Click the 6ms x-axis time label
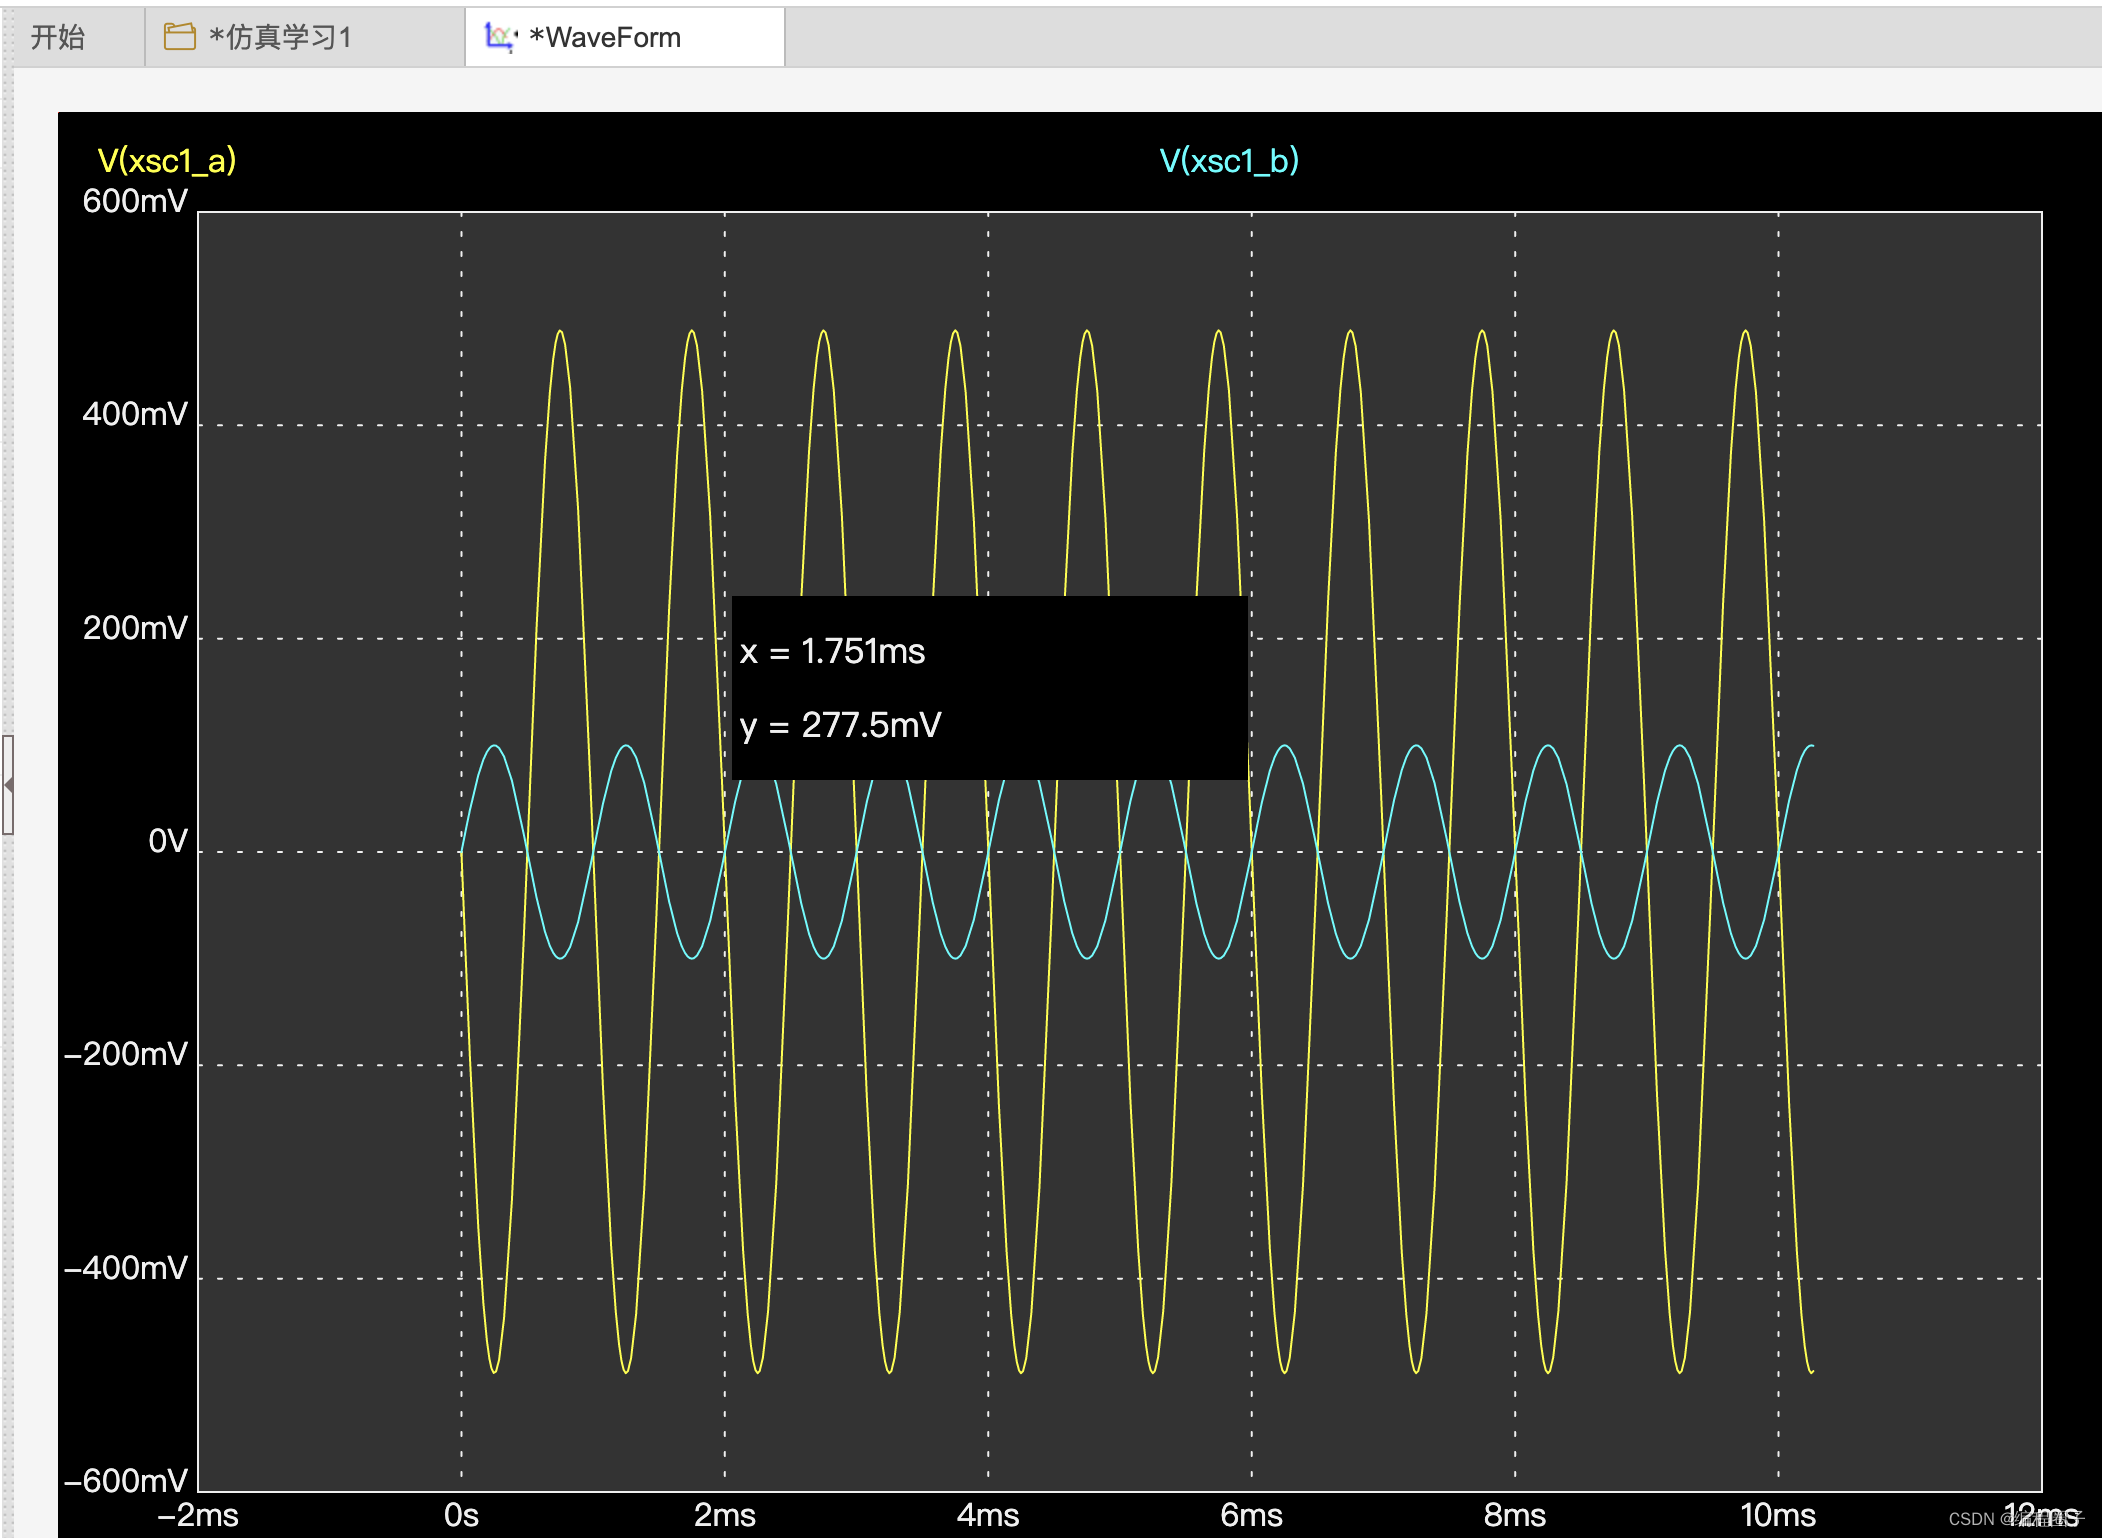 [x=1251, y=1515]
